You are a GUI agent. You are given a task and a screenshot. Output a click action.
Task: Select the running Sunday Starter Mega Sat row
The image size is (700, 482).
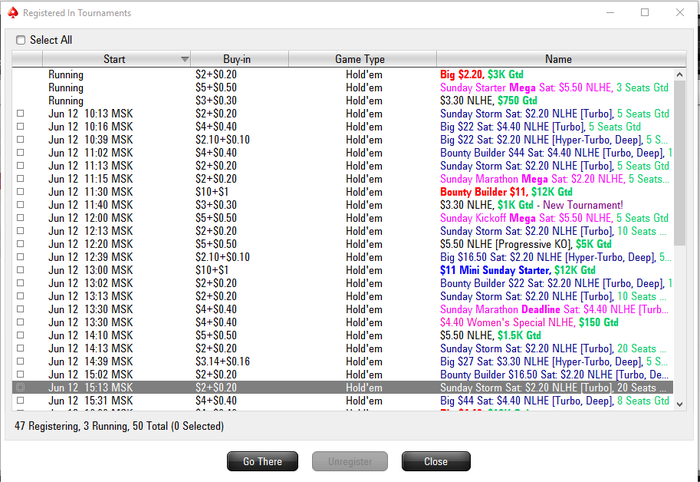pos(342,87)
